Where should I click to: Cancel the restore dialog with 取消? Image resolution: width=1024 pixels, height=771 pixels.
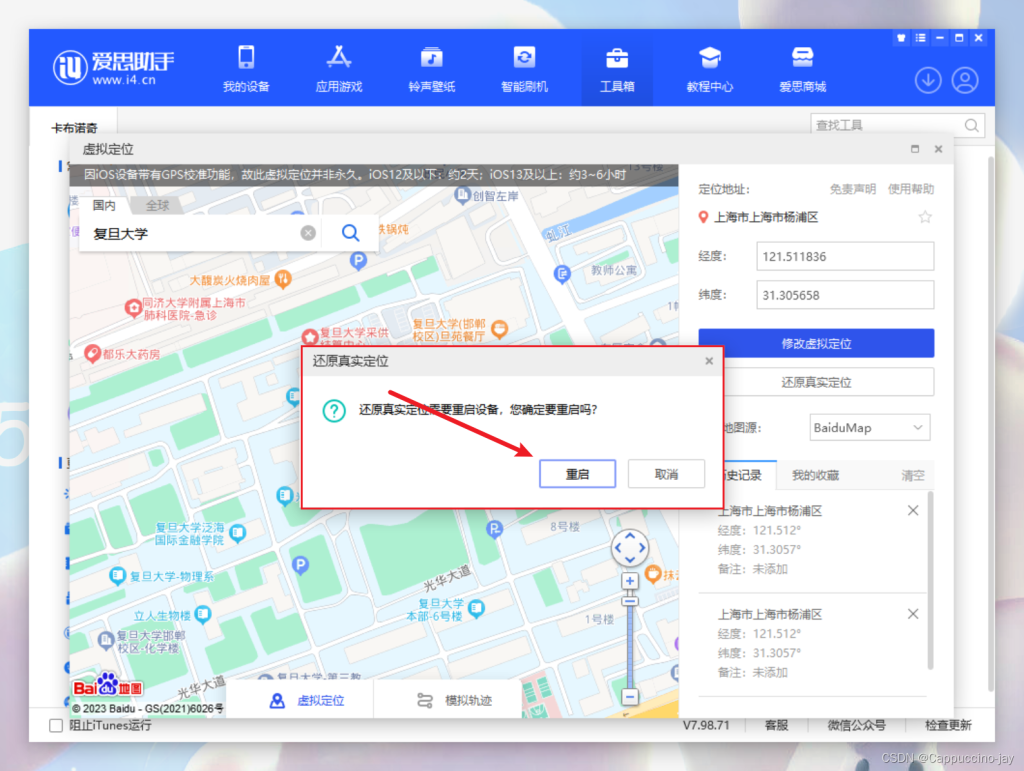point(666,474)
